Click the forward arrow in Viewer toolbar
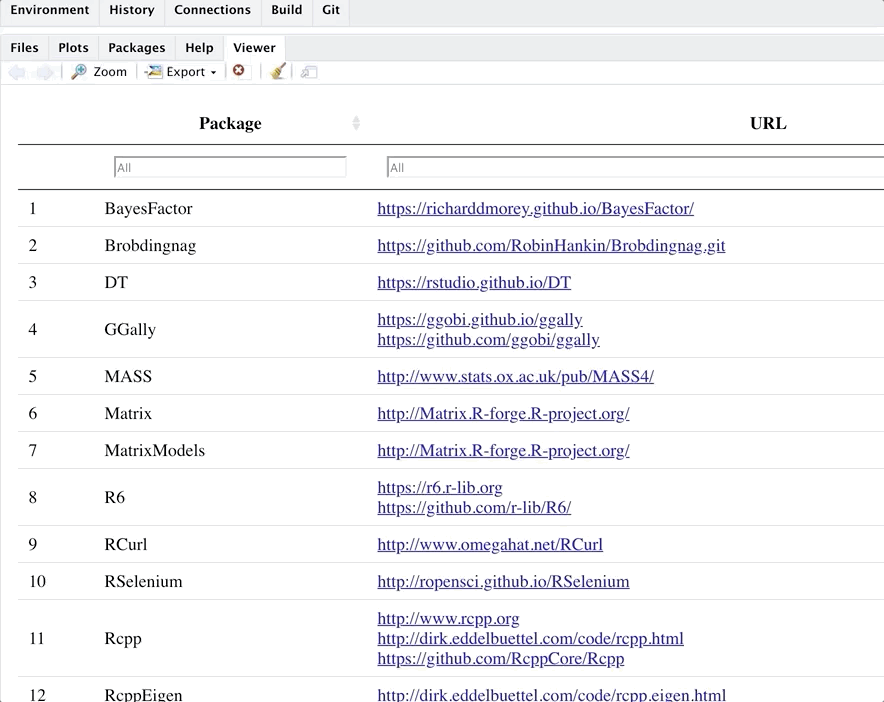The height and width of the screenshot is (702, 884). point(45,72)
